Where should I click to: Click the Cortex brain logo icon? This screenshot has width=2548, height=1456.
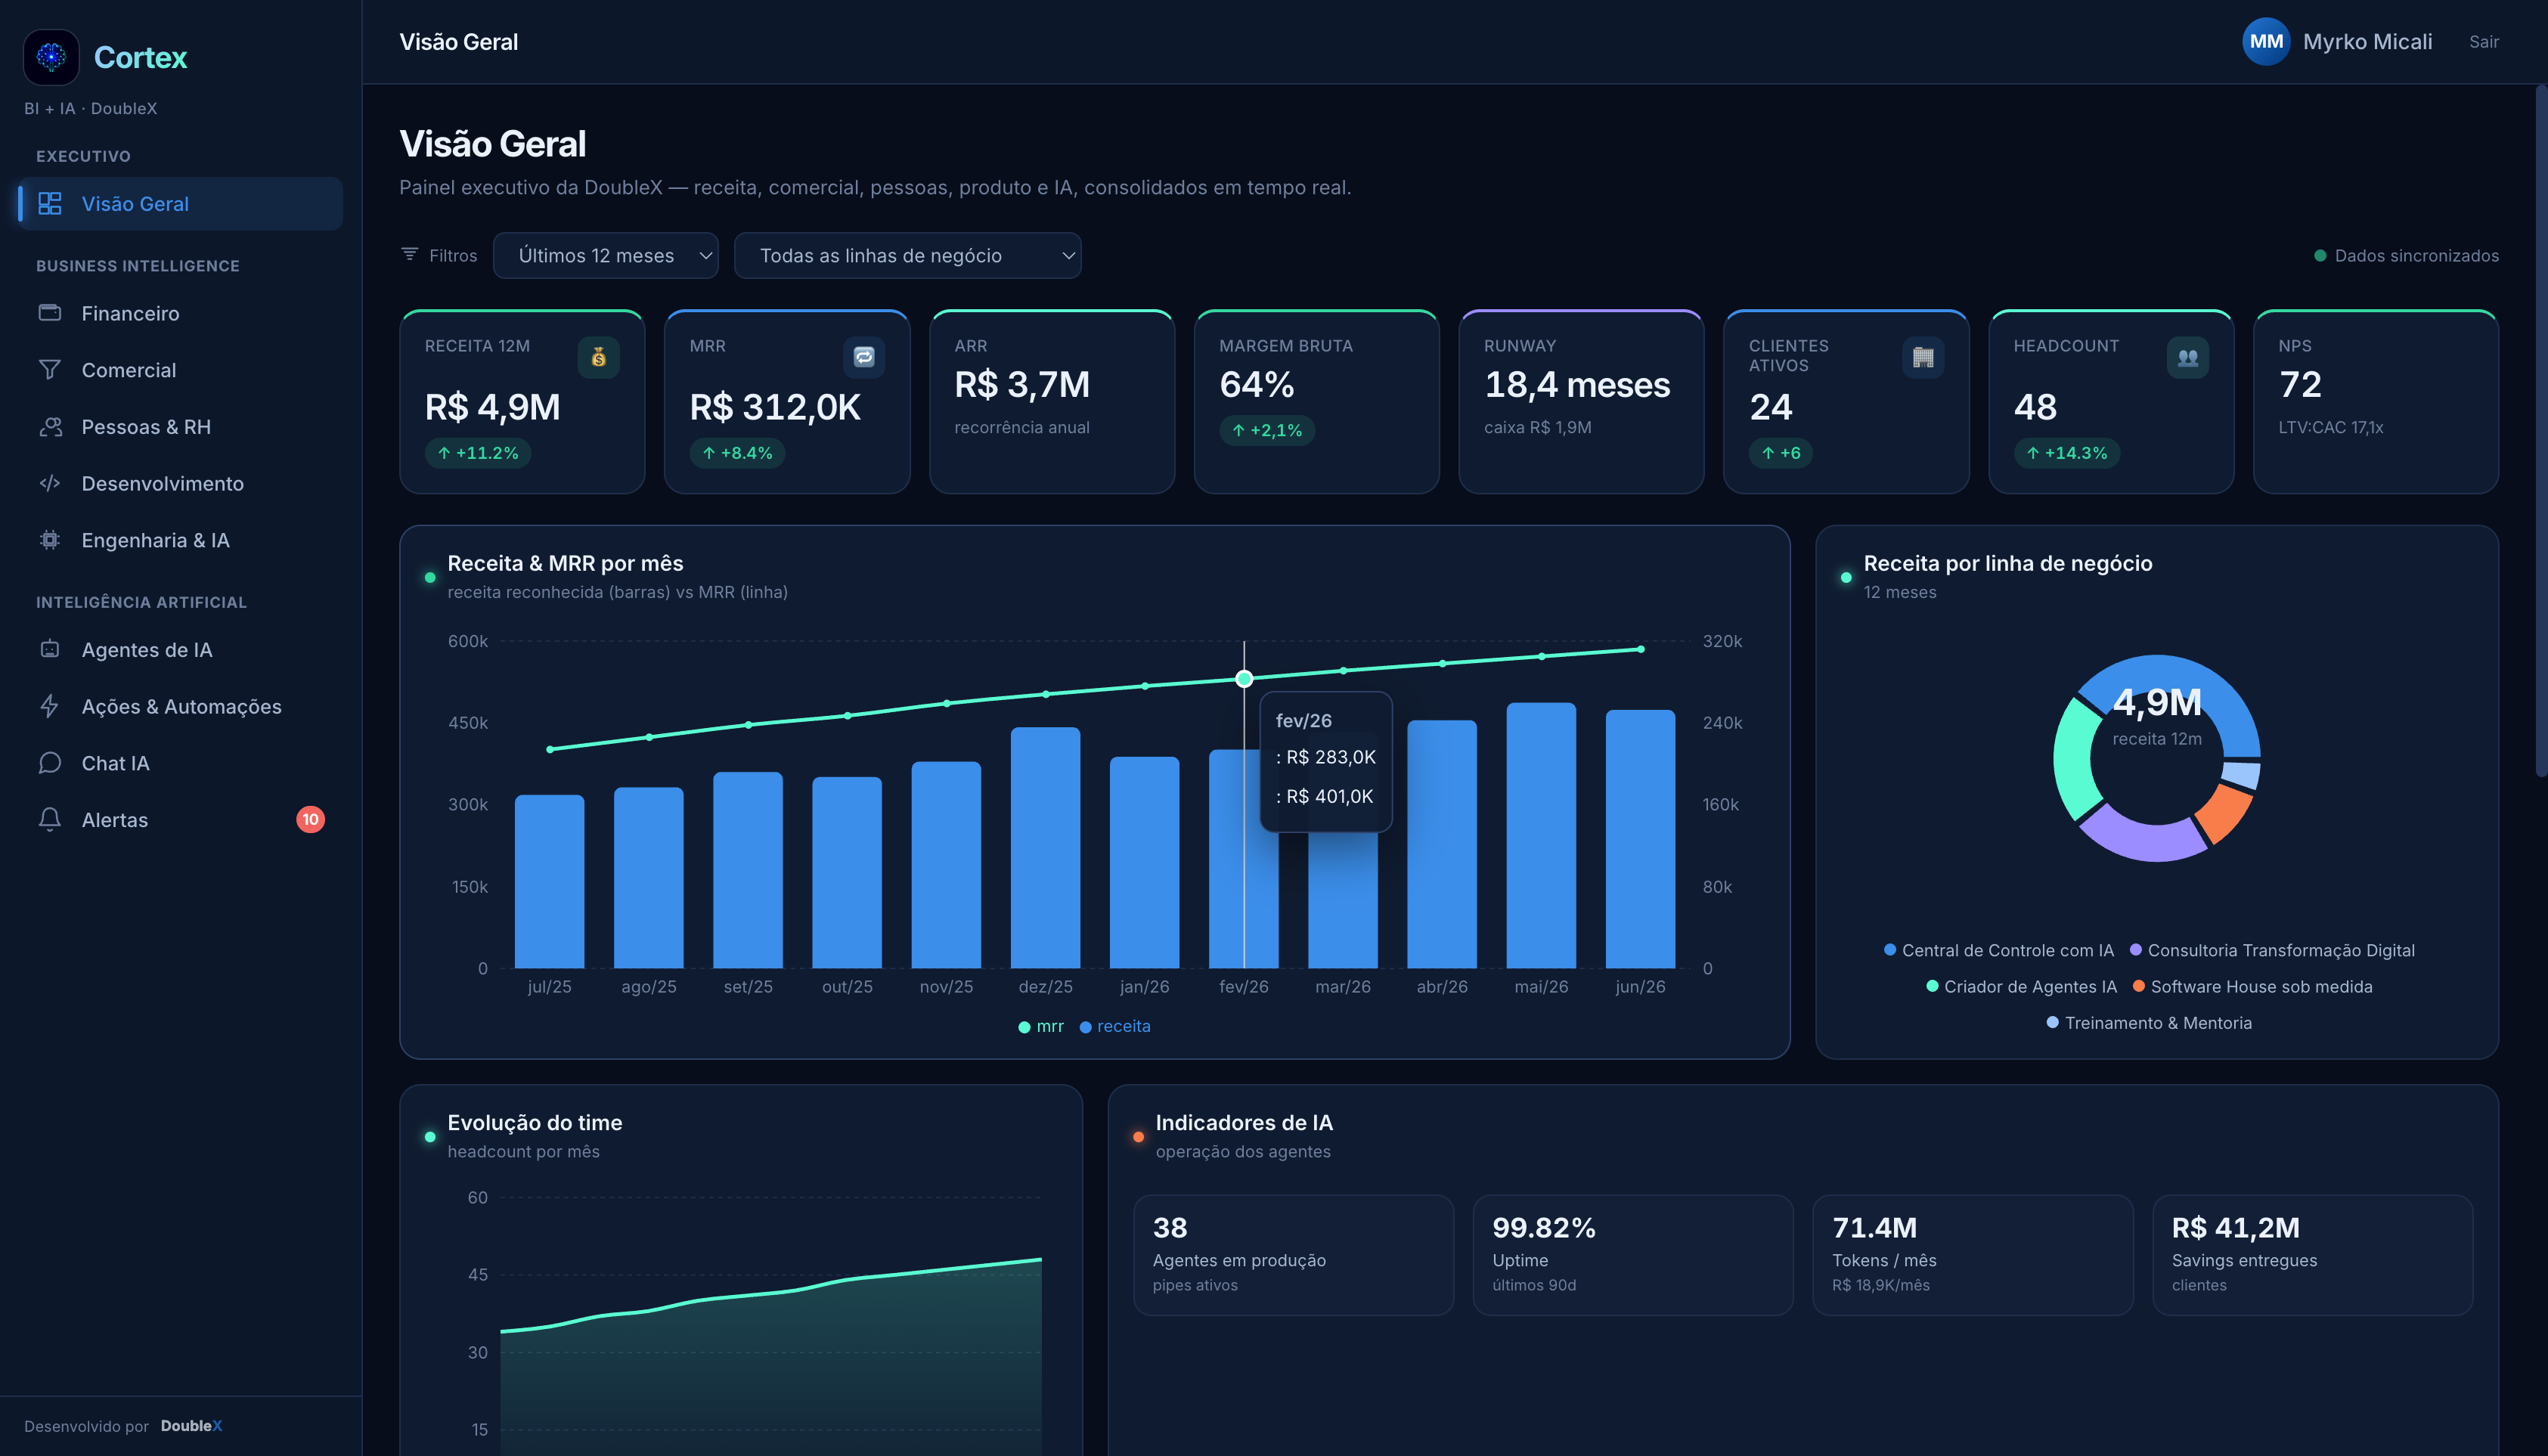[51, 57]
